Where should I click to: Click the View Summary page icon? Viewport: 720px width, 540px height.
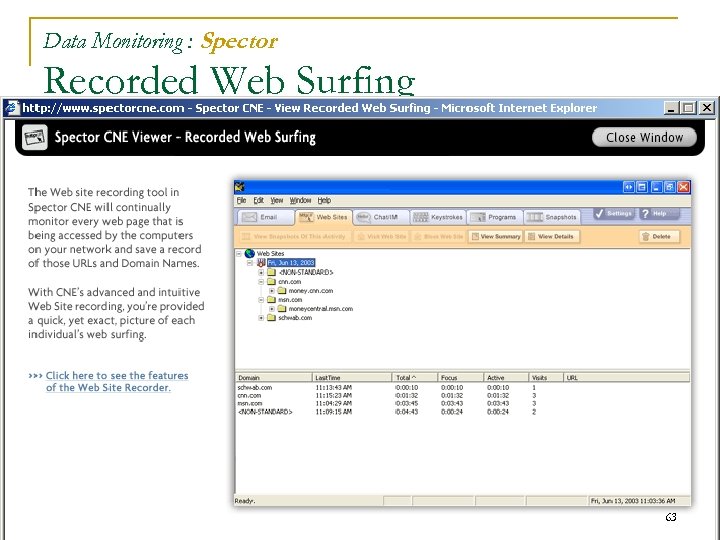[x=475, y=236]
